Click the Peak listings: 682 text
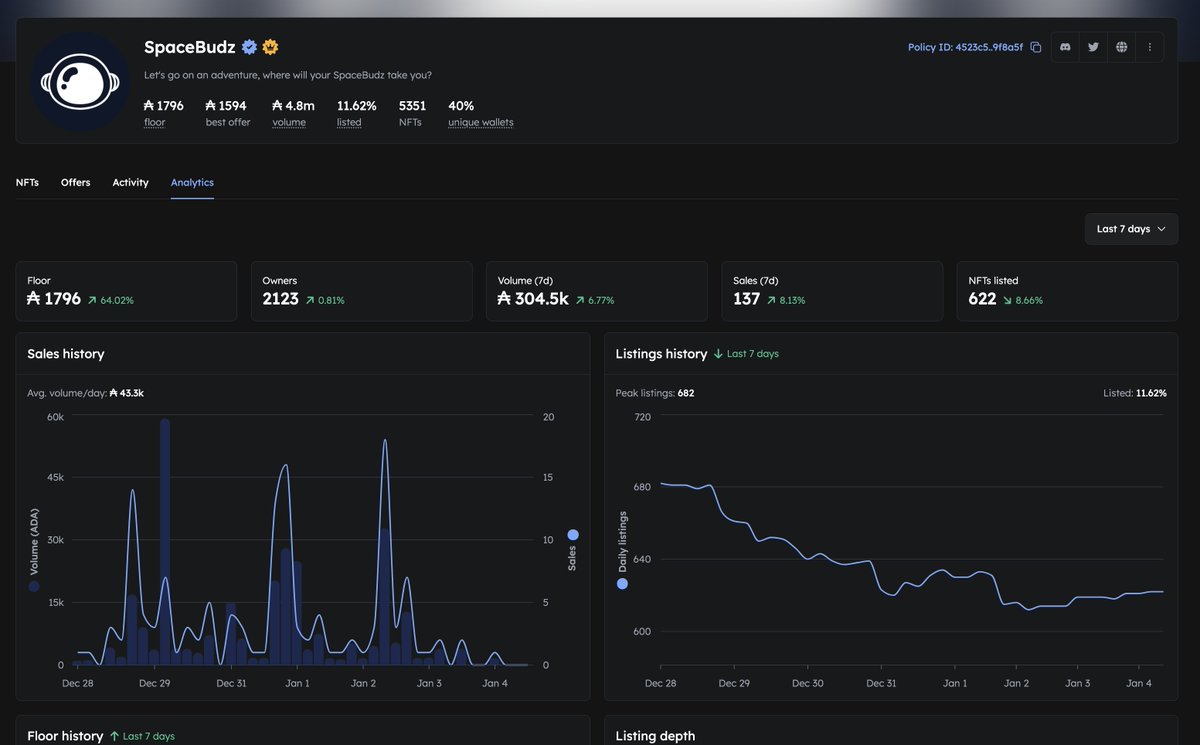1200x745 pixels. [655, 393]
